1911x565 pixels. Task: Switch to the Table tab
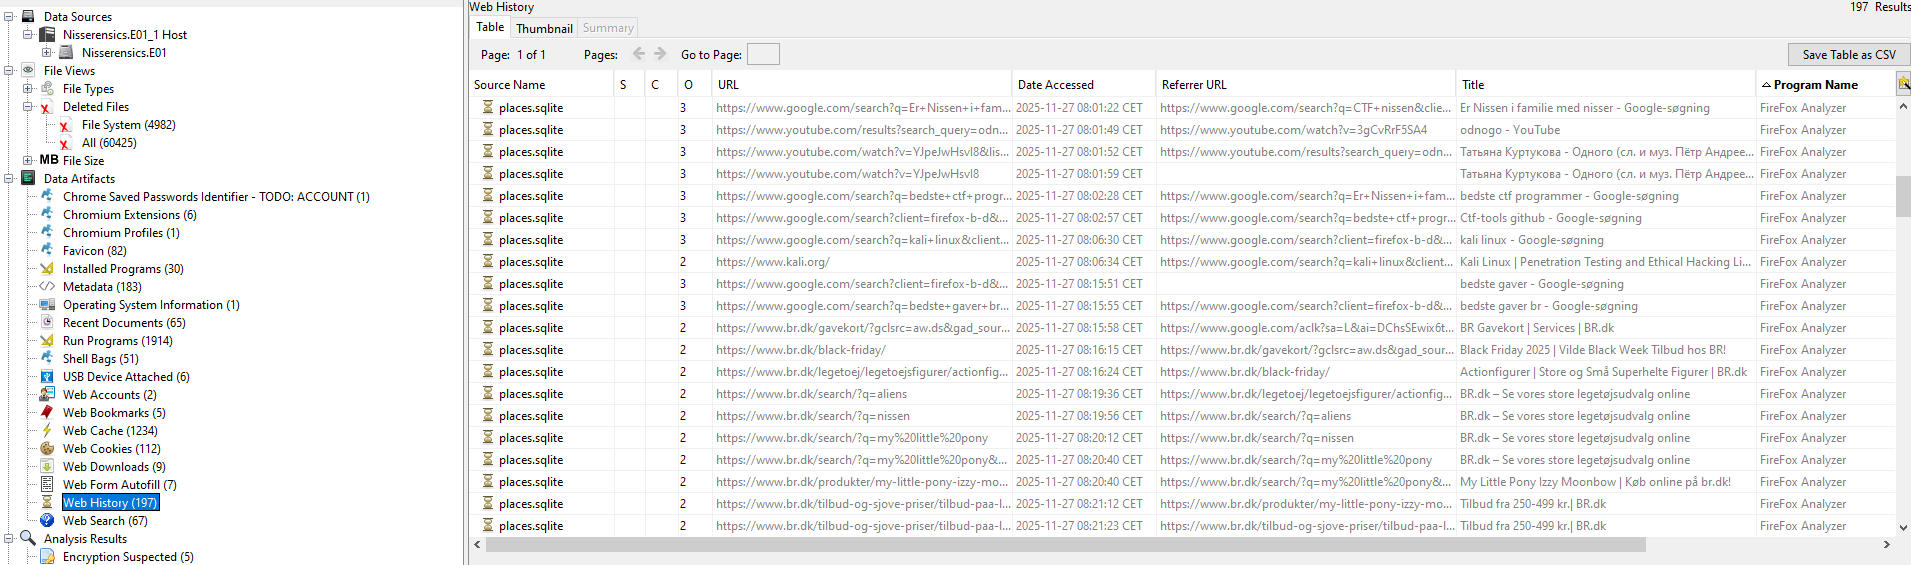click(490, 27)
